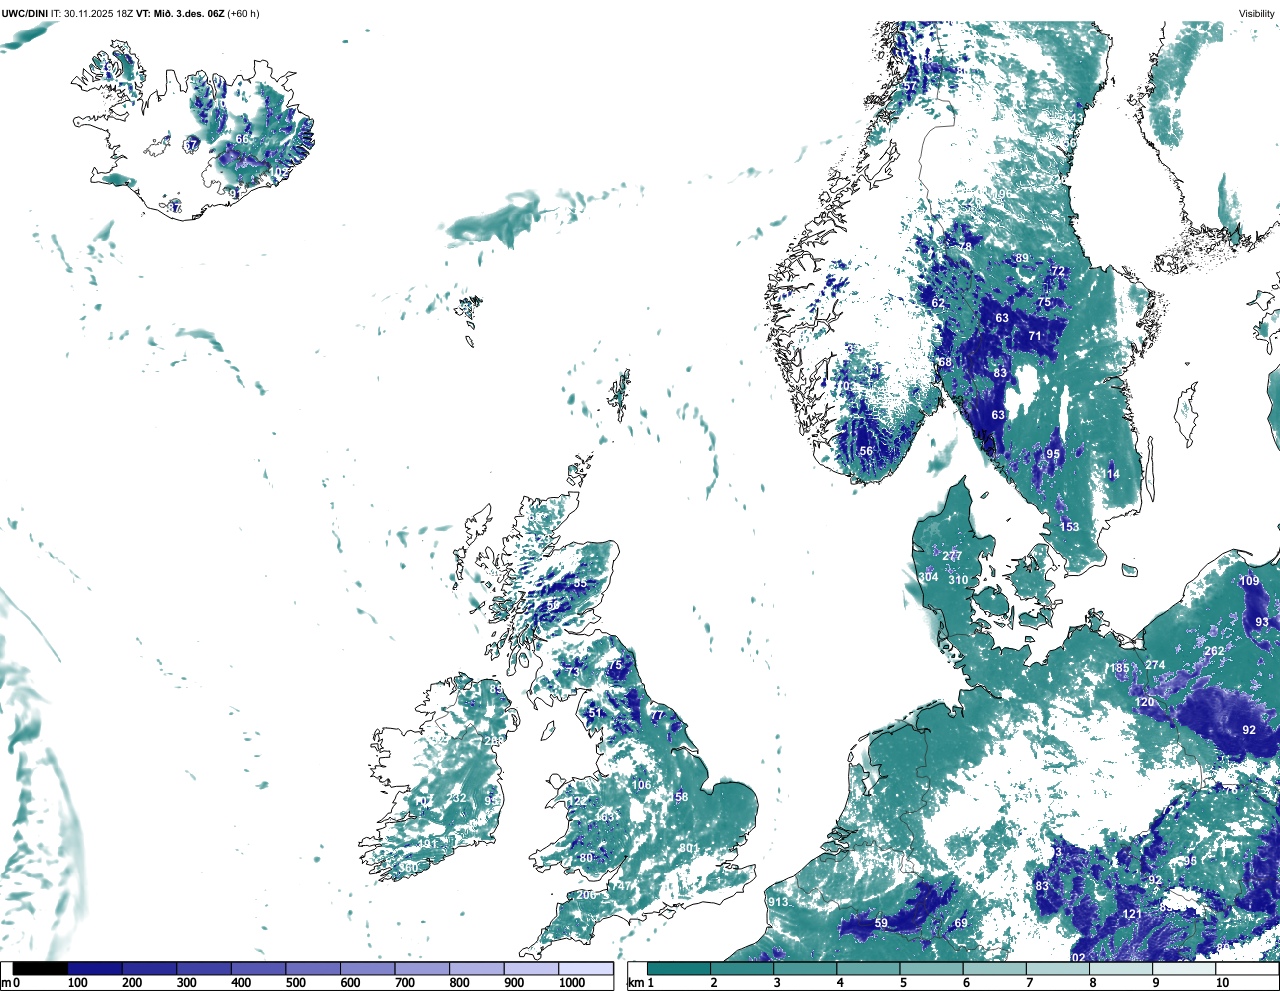Click the '153' visibility value in southern Sweden
Viewport: 1280px width, 991px height.
coord(1069,527)
